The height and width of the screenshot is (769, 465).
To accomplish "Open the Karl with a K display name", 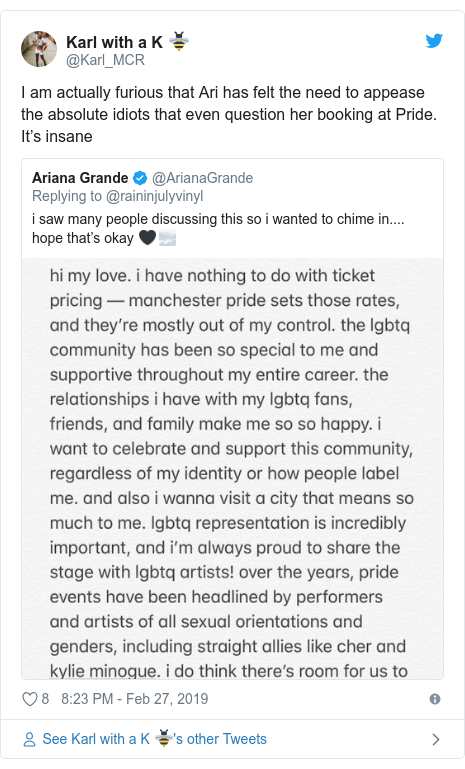I will [x=114, y=42].
